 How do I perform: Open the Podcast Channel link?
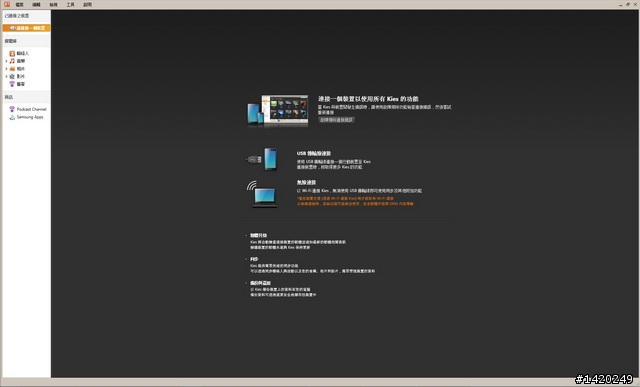point(31,109)
